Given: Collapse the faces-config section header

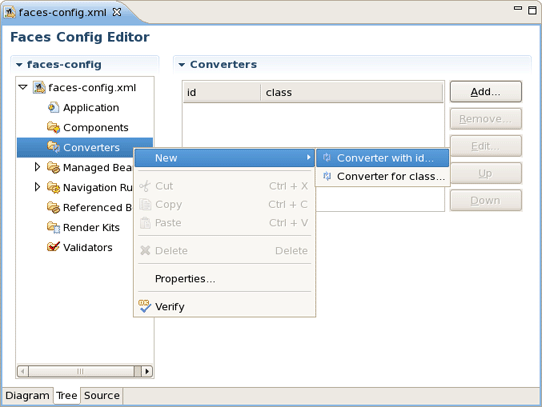Looking at the screenshot, I should [19, 65].
